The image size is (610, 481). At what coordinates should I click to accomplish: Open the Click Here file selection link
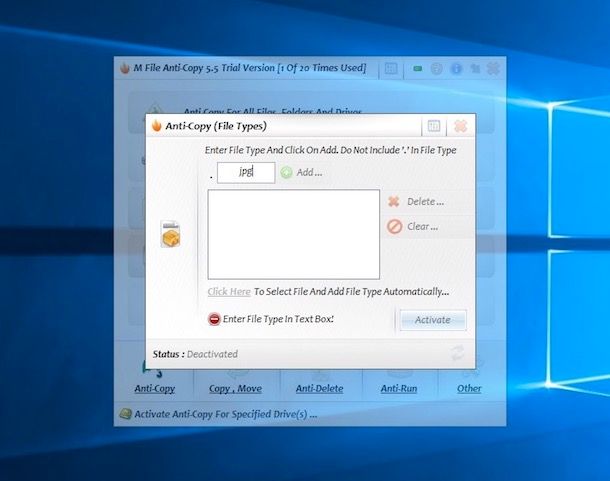[x=229, y=291]
